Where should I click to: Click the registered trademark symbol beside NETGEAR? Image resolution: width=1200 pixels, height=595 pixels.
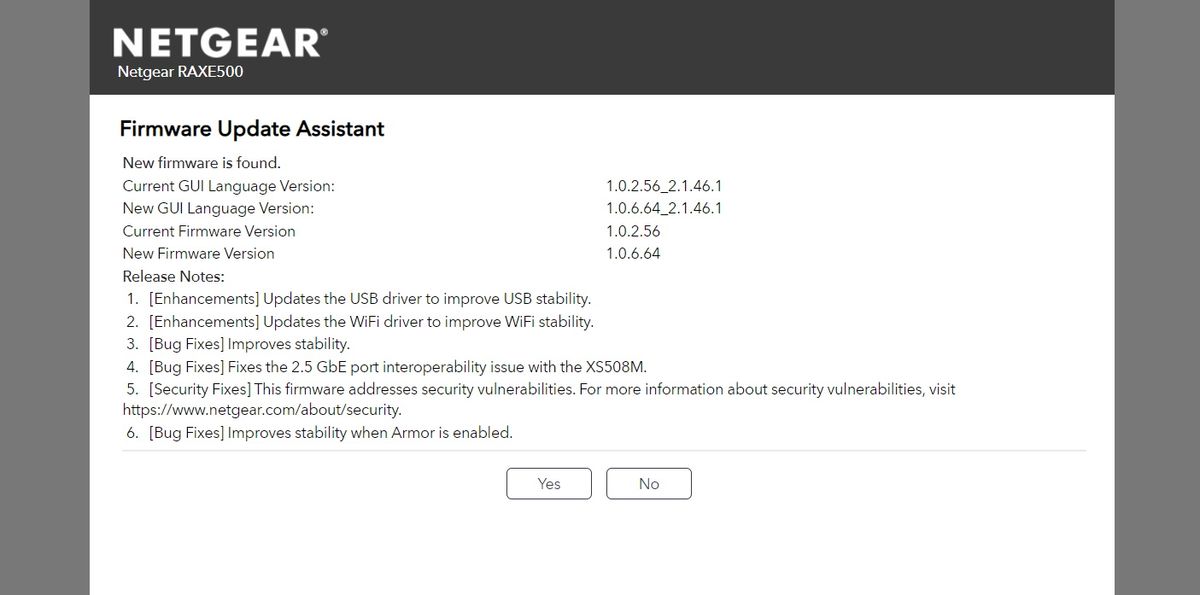point(325,31)
